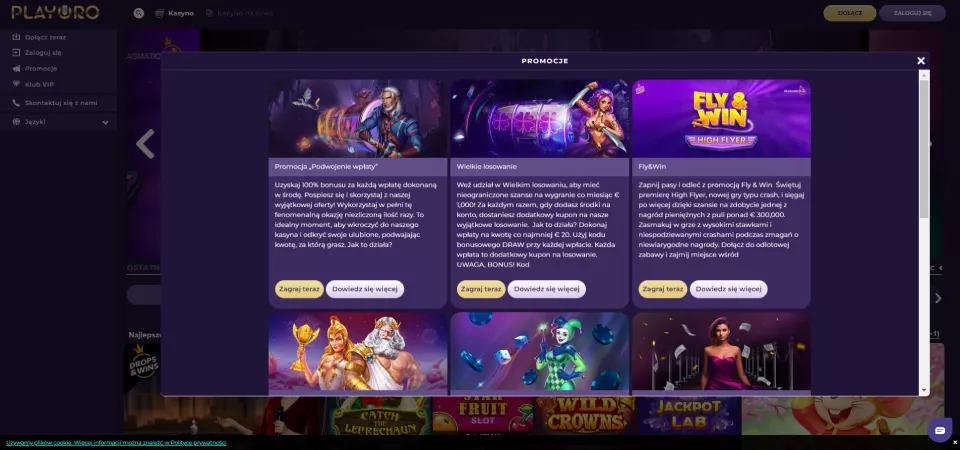Click the Dołącz teraz sidebar icon
The width and height of the screenshot is (960, 450).
[x=16, y=37]
